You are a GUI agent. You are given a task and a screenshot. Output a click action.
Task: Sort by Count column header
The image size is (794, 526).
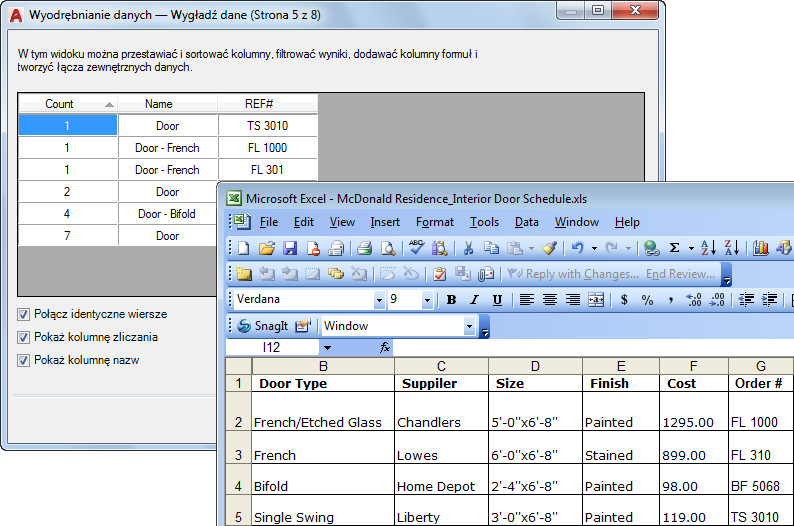[x=68, y=104]
